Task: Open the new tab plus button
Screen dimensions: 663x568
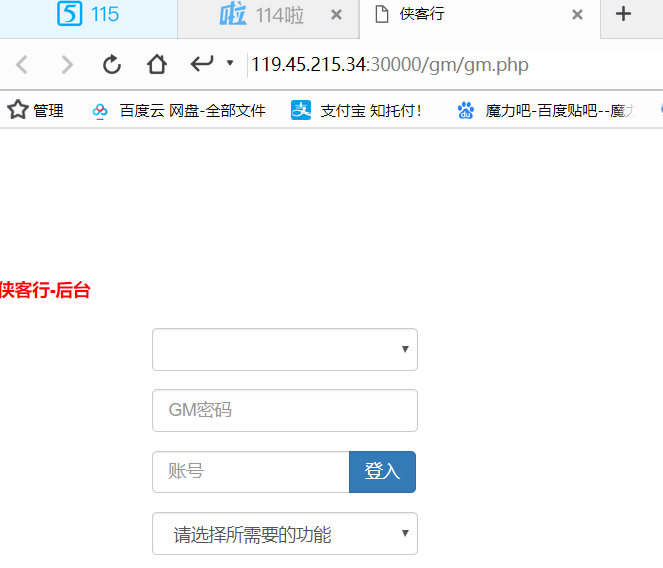Action: pos(623,14)
